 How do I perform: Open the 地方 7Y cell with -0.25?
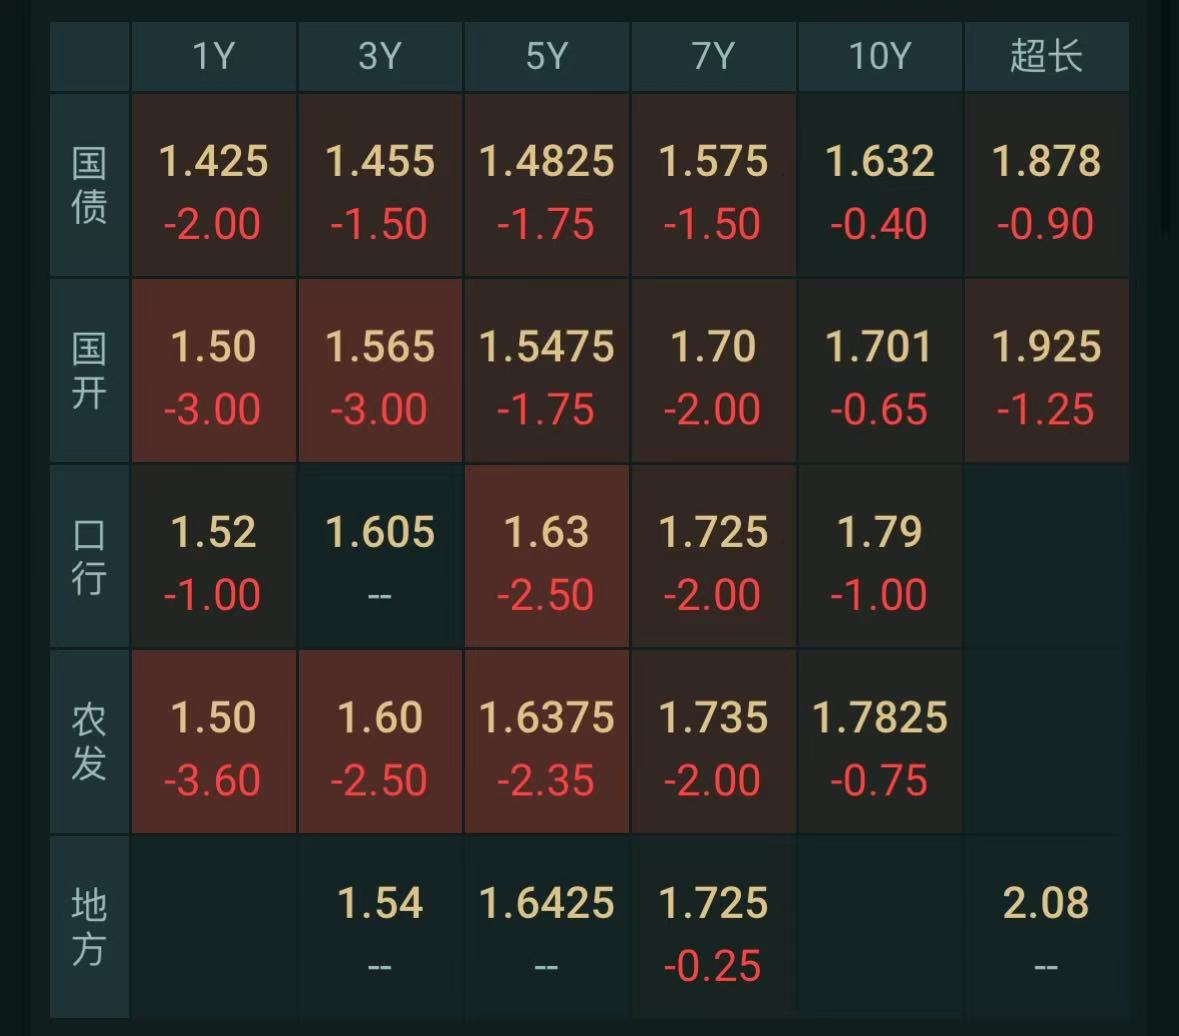click(714, 927)
